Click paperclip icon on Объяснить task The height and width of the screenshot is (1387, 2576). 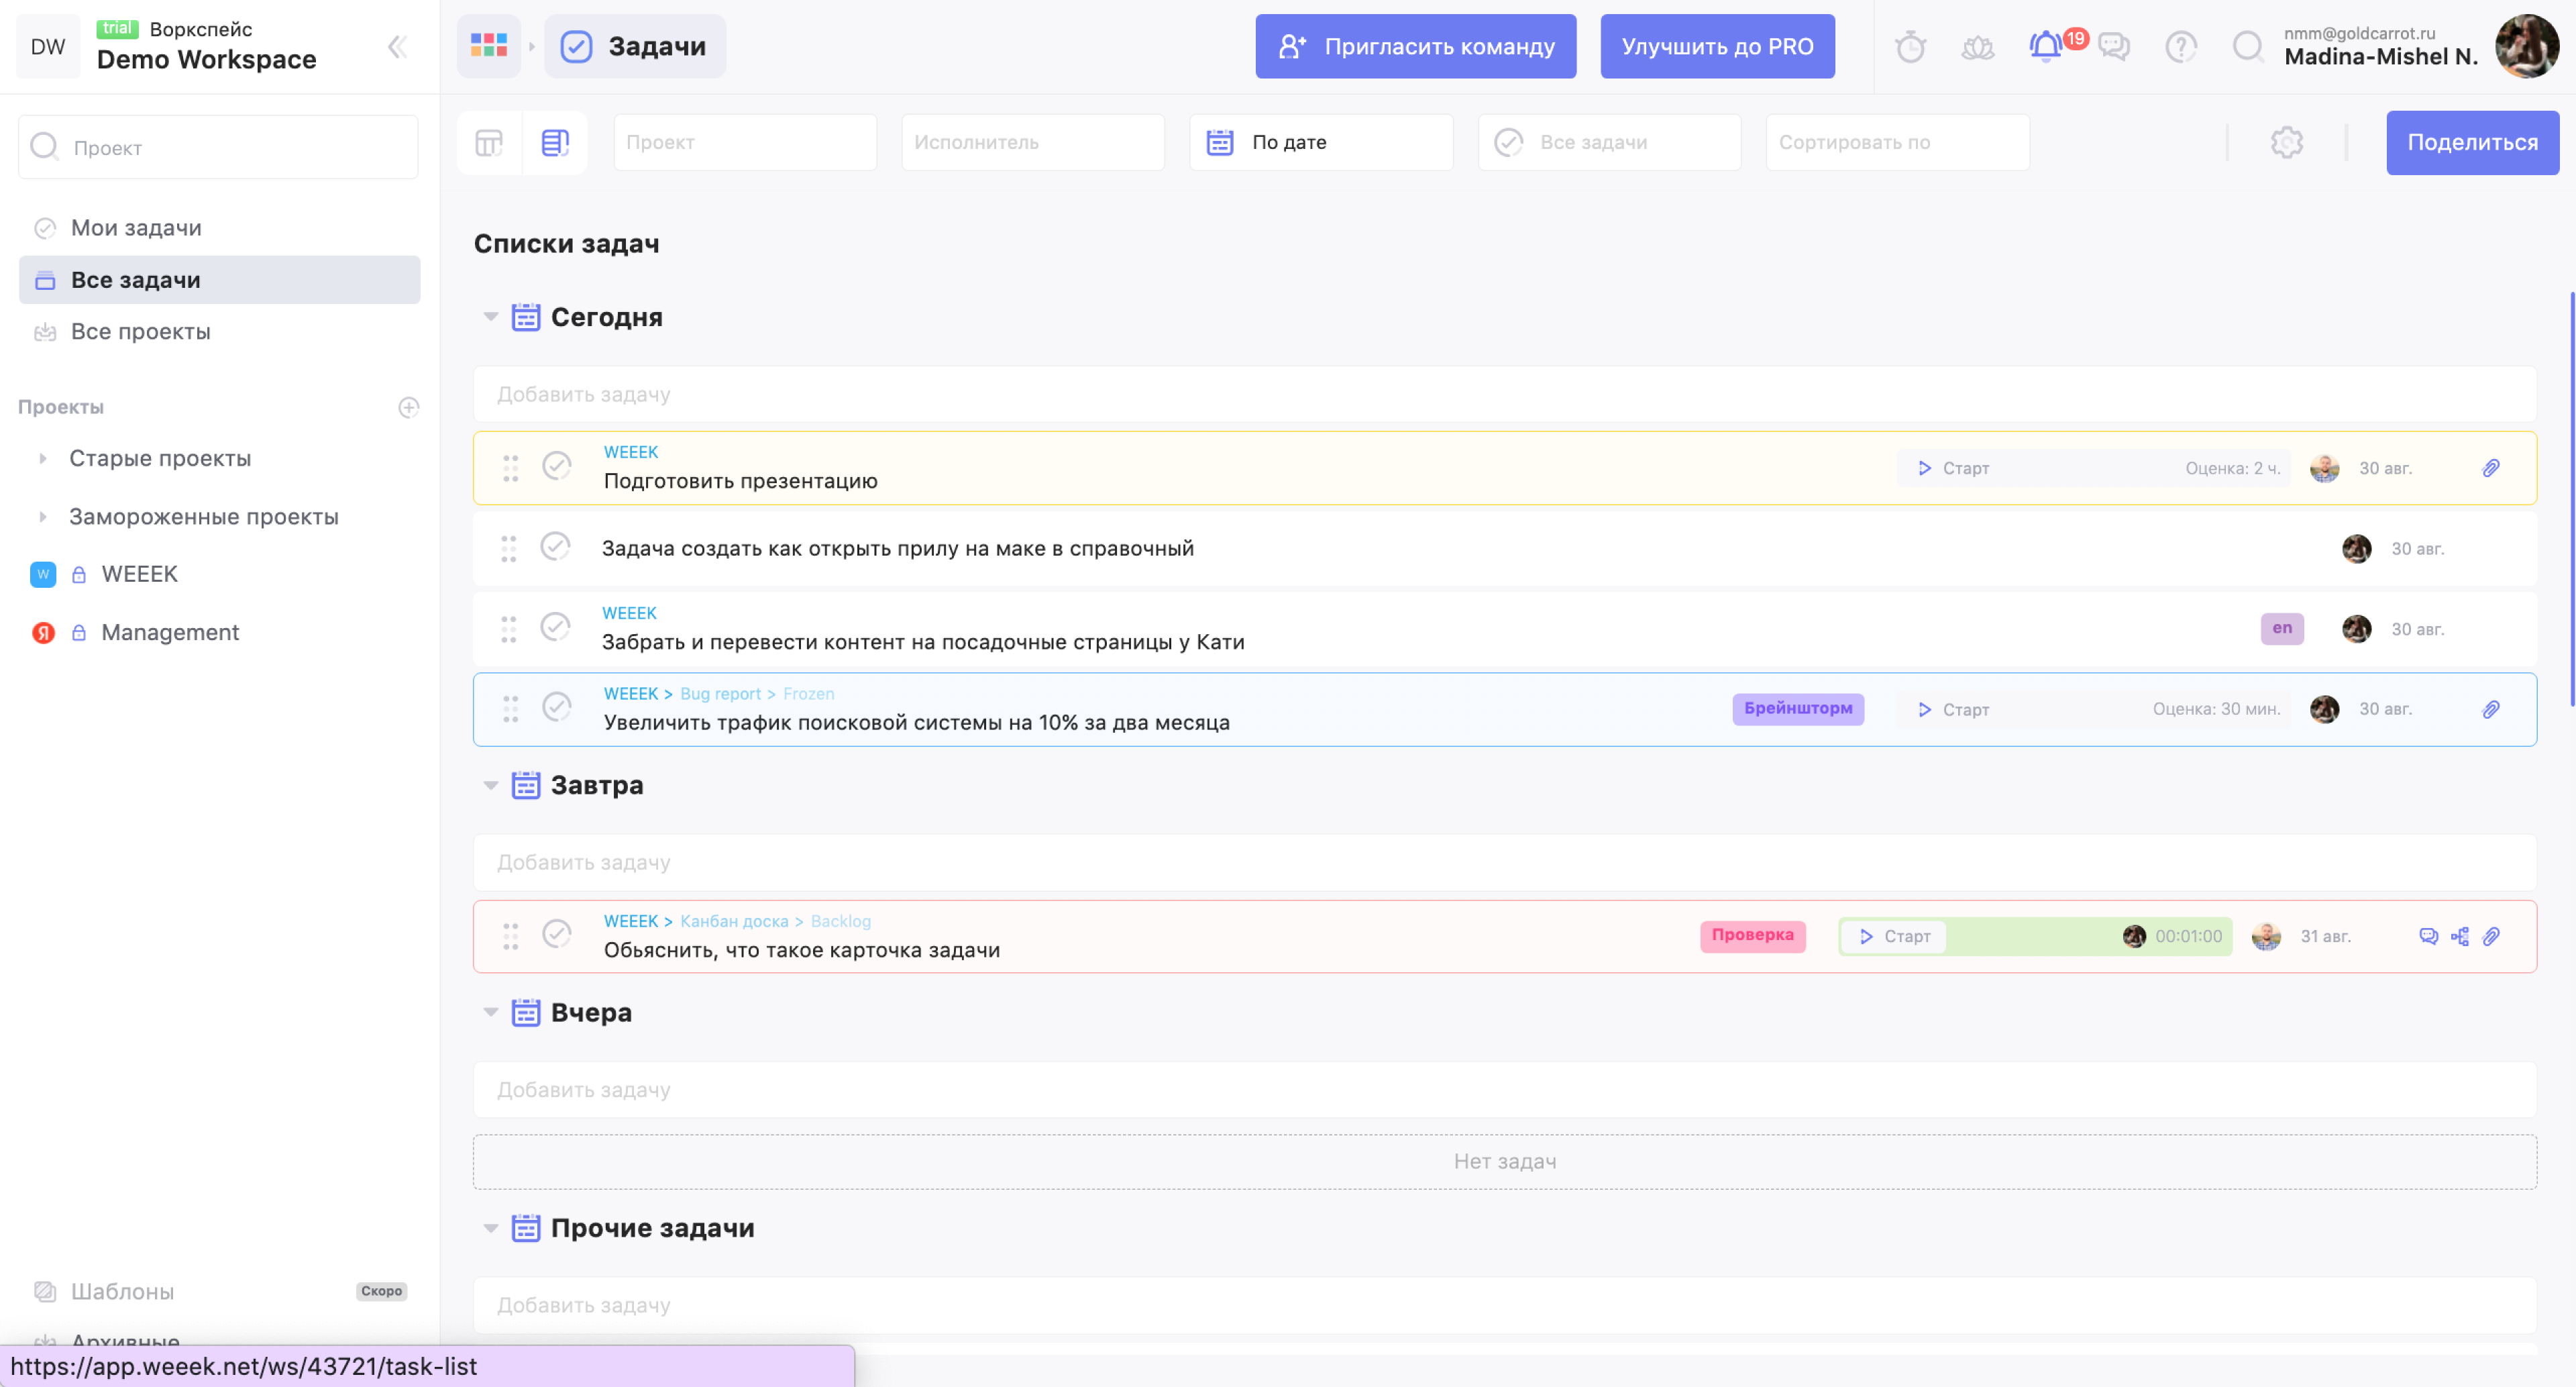point(2490,936)
